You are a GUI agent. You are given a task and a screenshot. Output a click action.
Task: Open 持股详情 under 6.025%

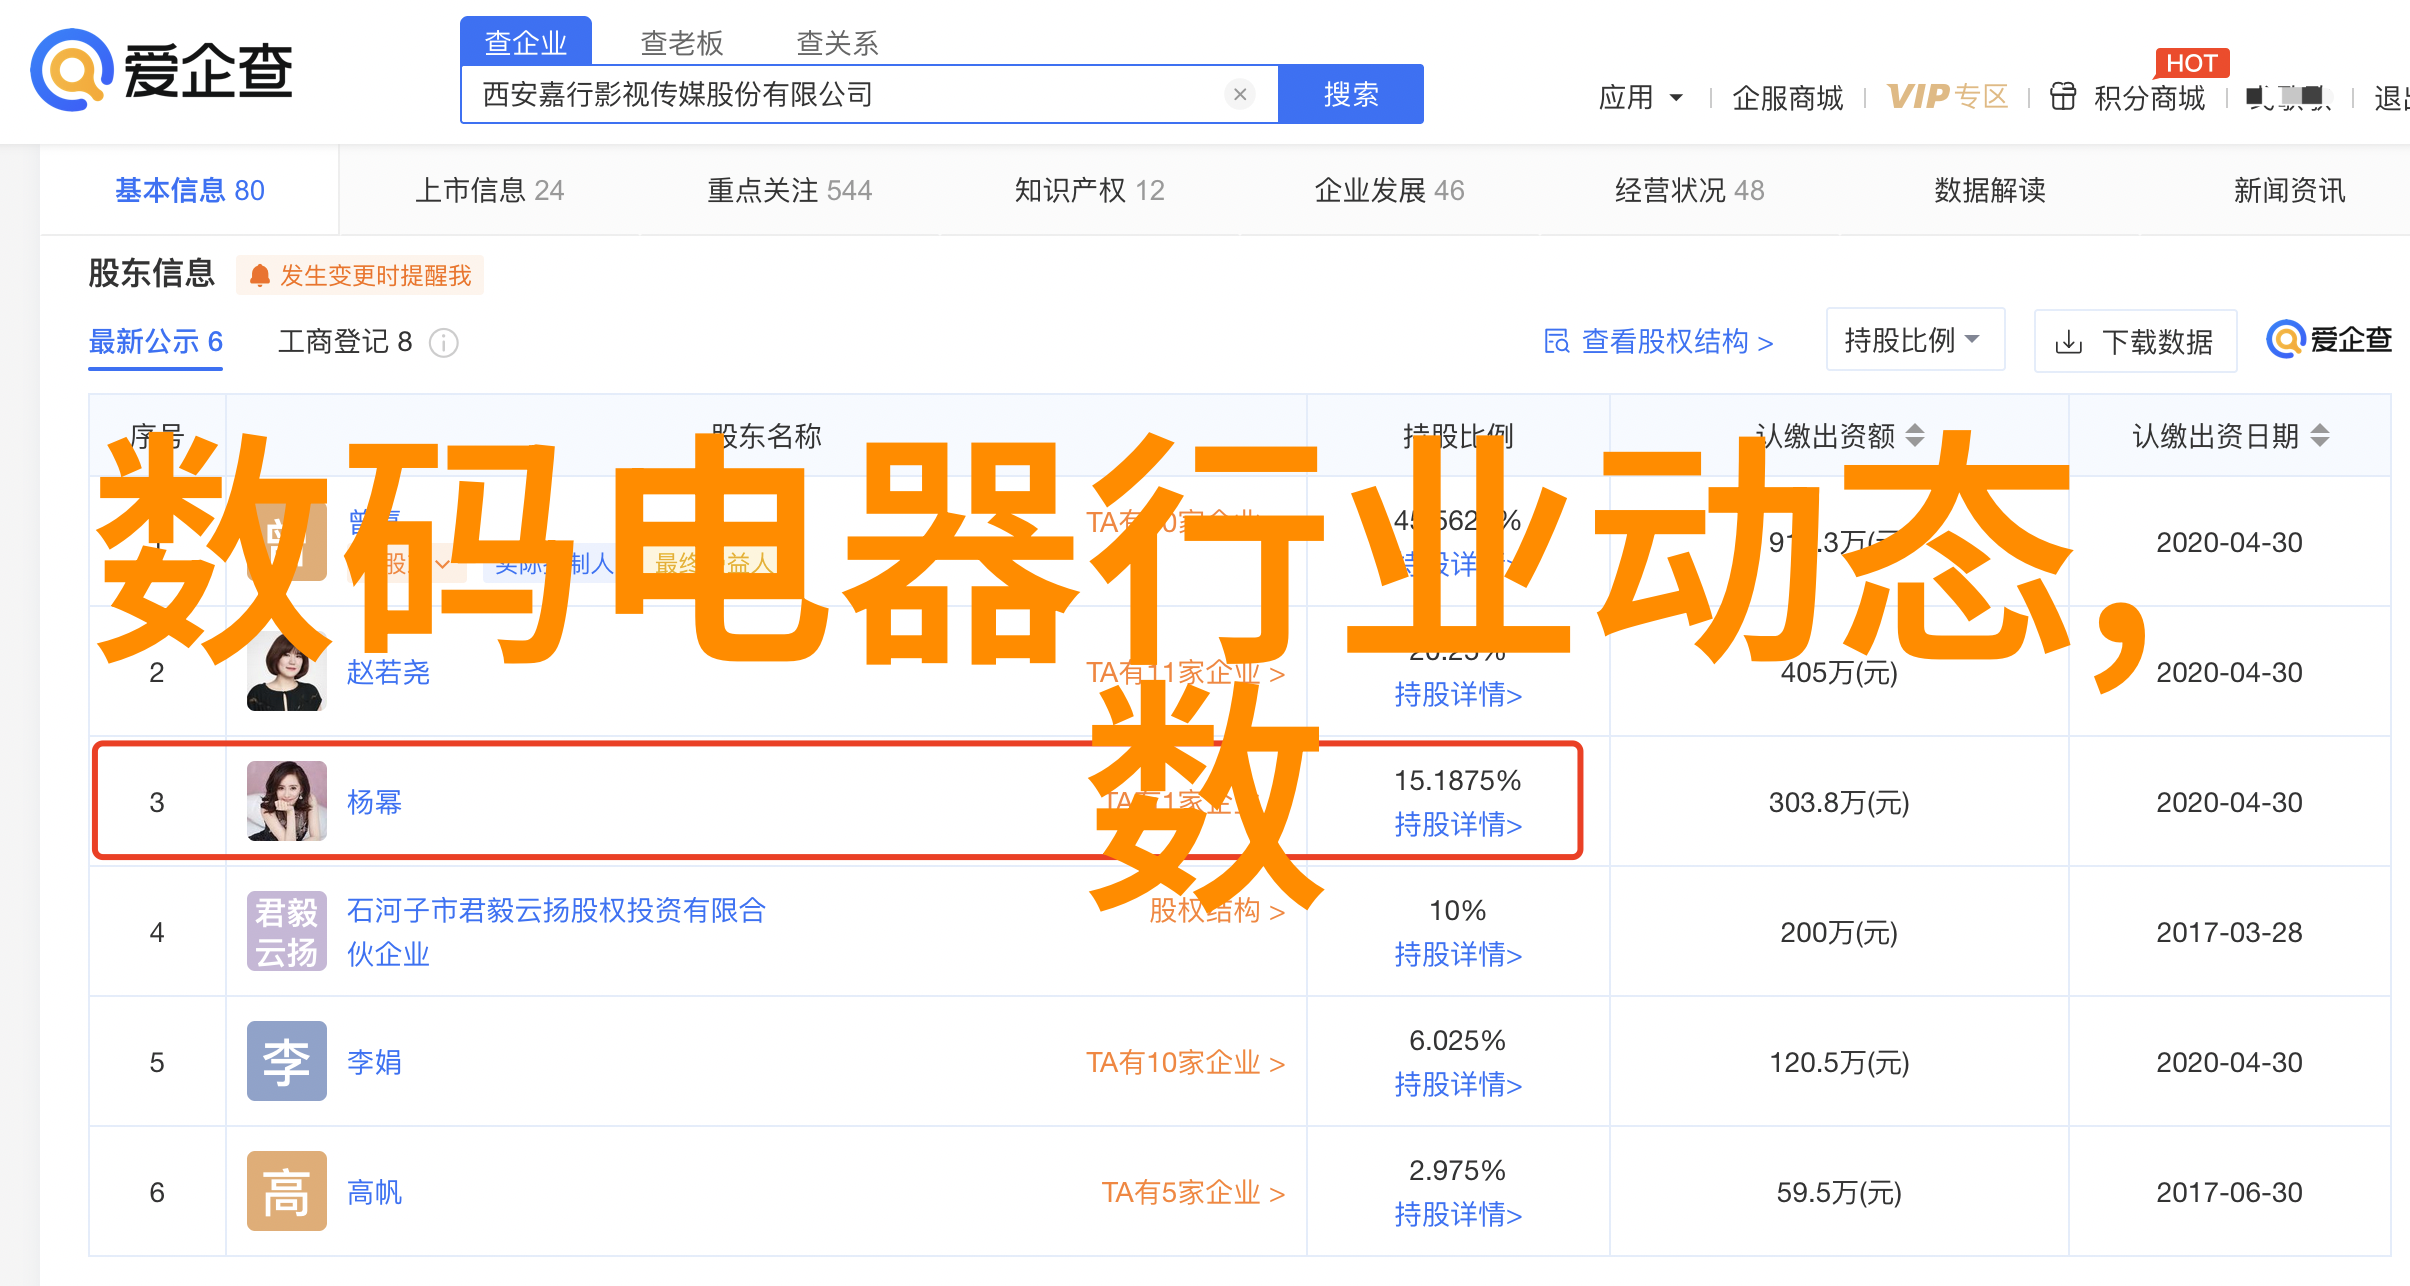(1458, 1084)
